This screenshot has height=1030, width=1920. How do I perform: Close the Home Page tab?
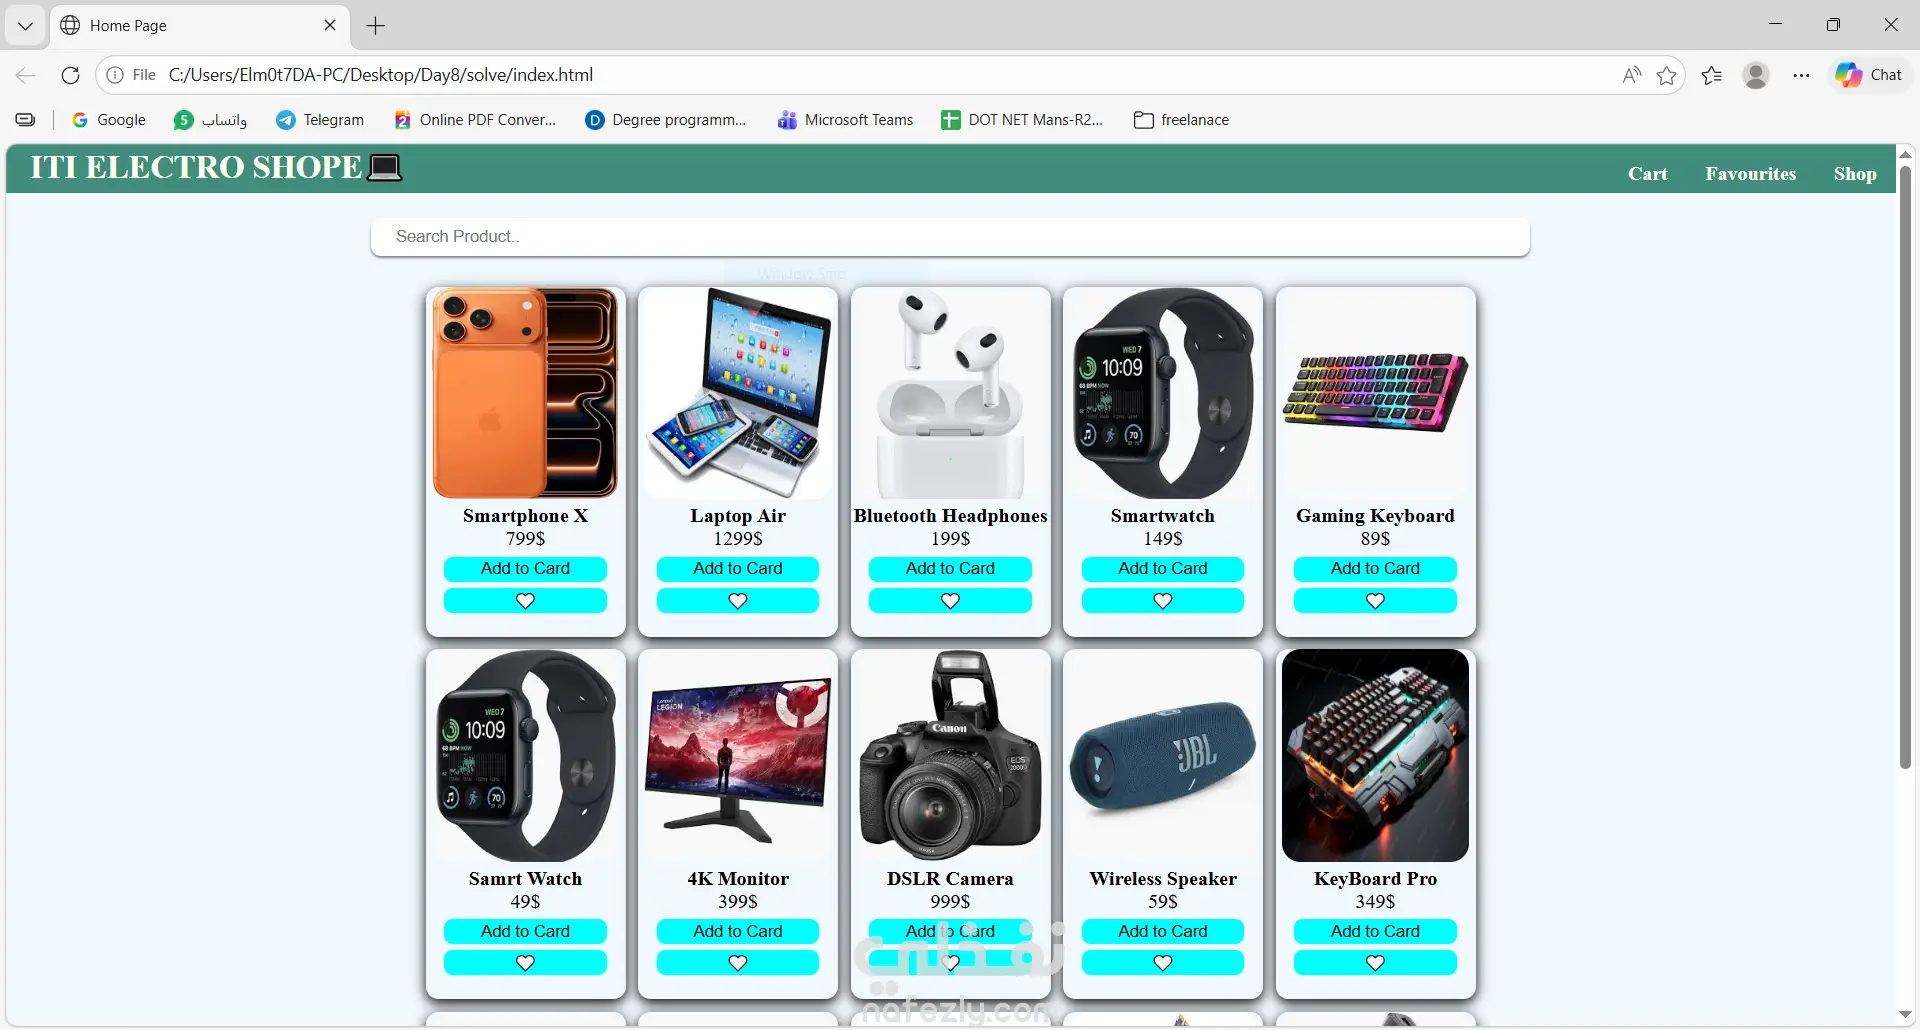click(330, 25)
